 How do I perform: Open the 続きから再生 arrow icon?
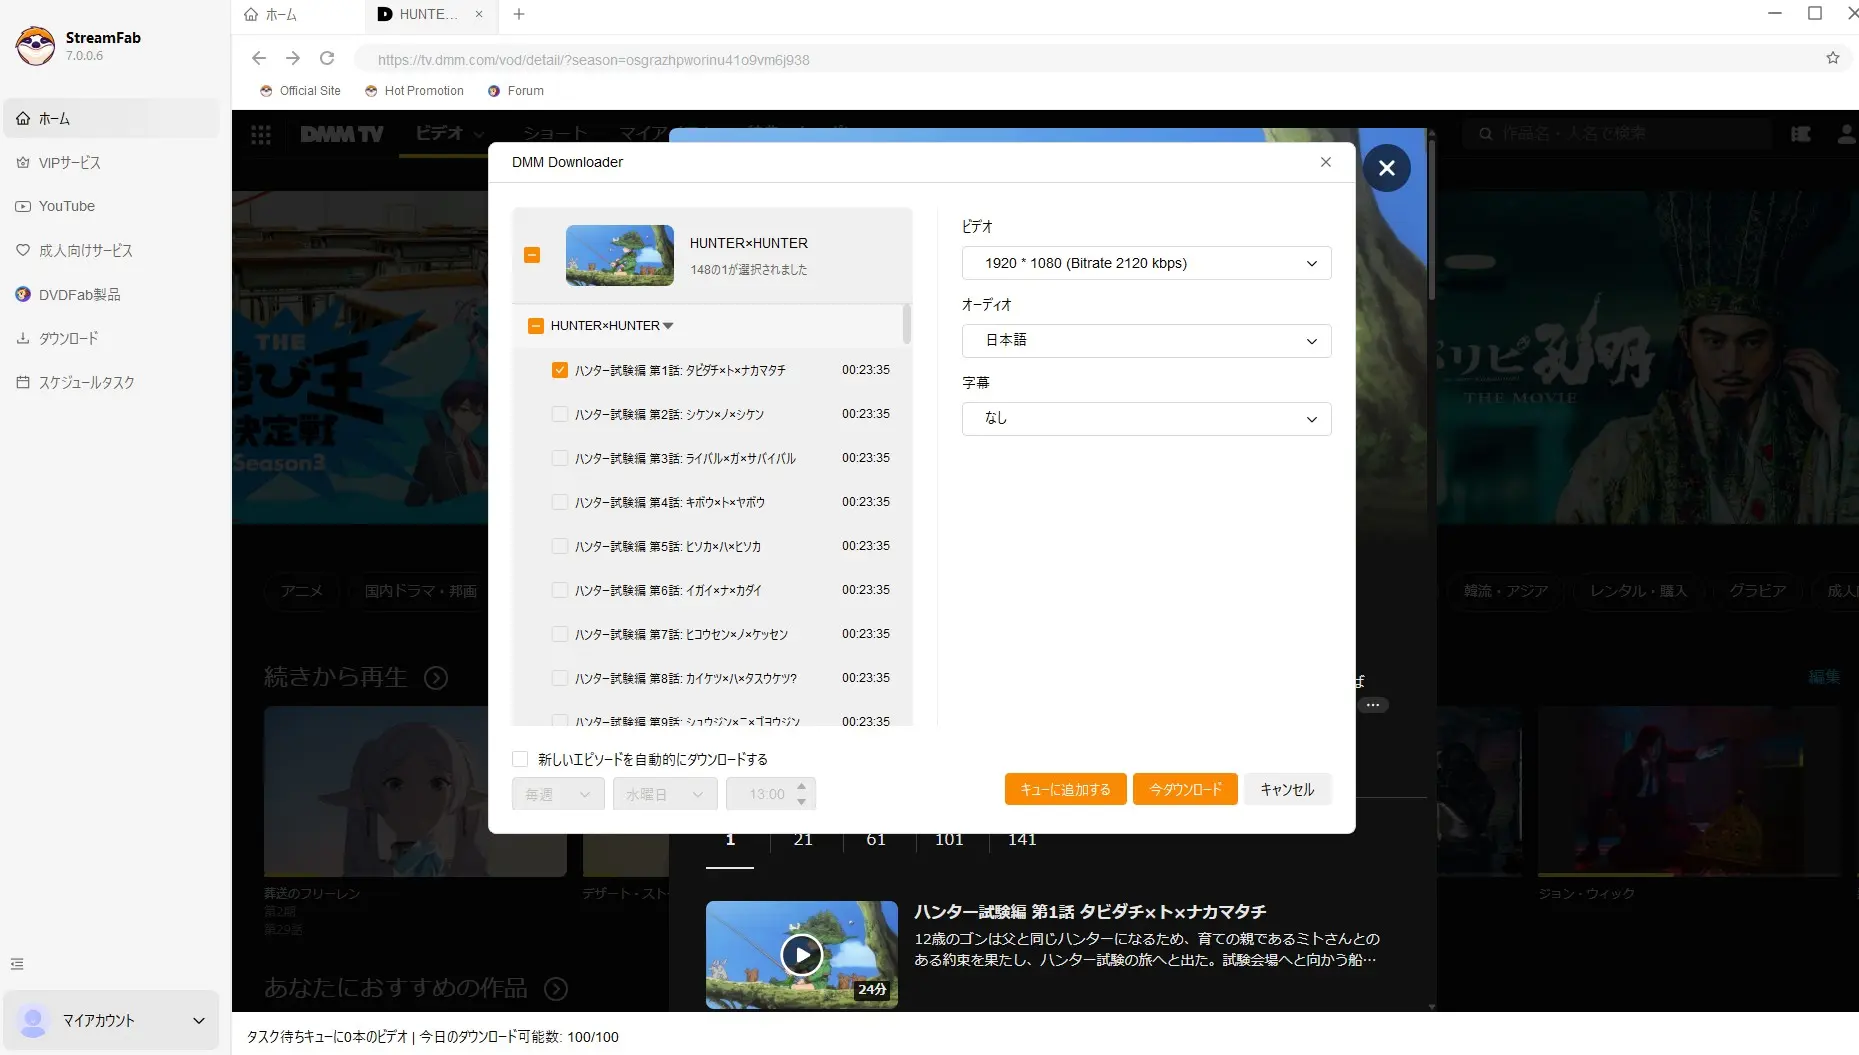436,678
